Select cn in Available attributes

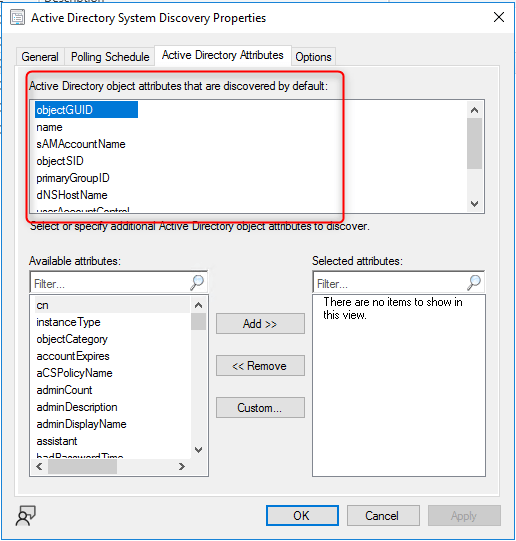pos(112,305)
